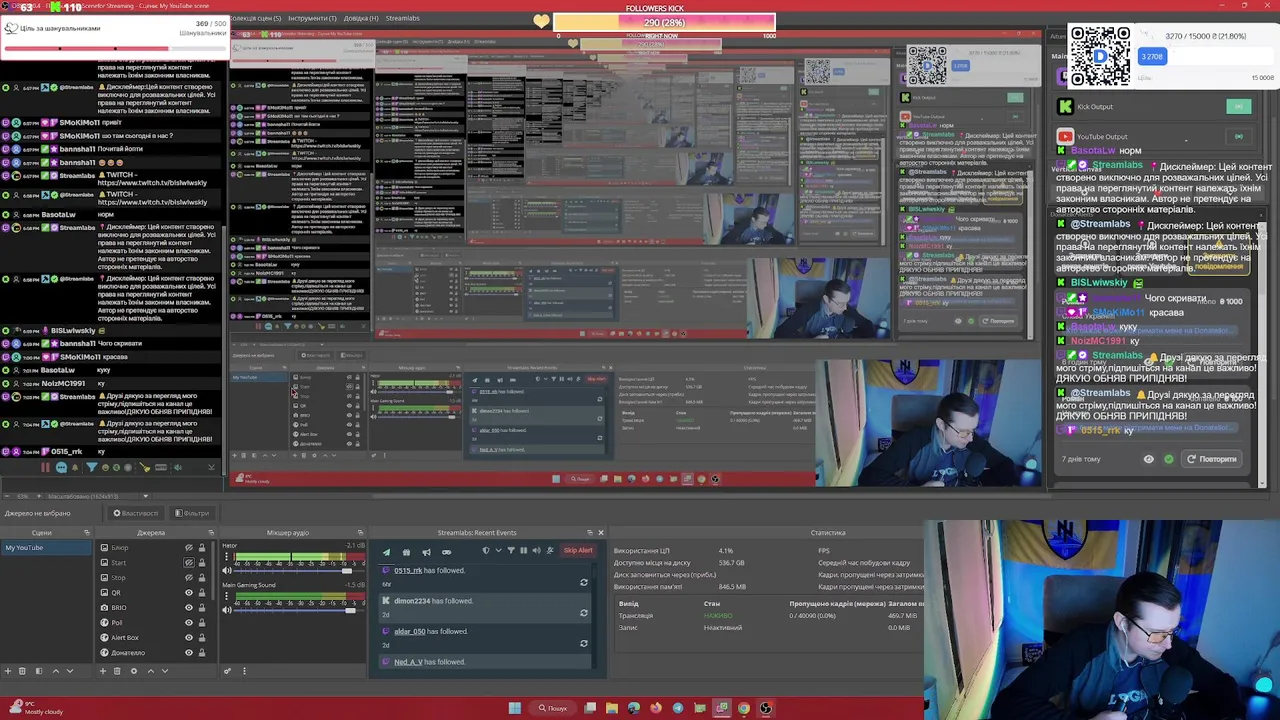The image size is (1280, 720).
Task: Click the lock icon on BRIO source
Action: point(202,608)
